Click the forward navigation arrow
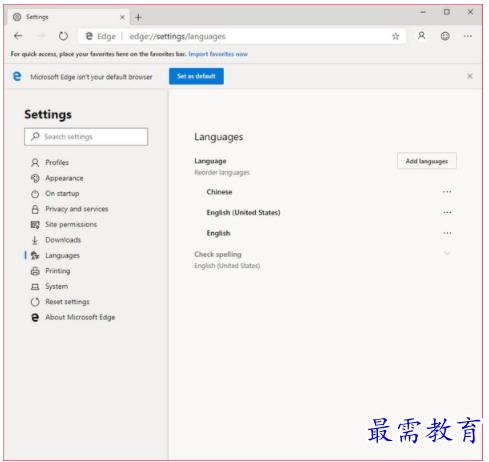The image size is (489, 462). (x=41, y=36)
